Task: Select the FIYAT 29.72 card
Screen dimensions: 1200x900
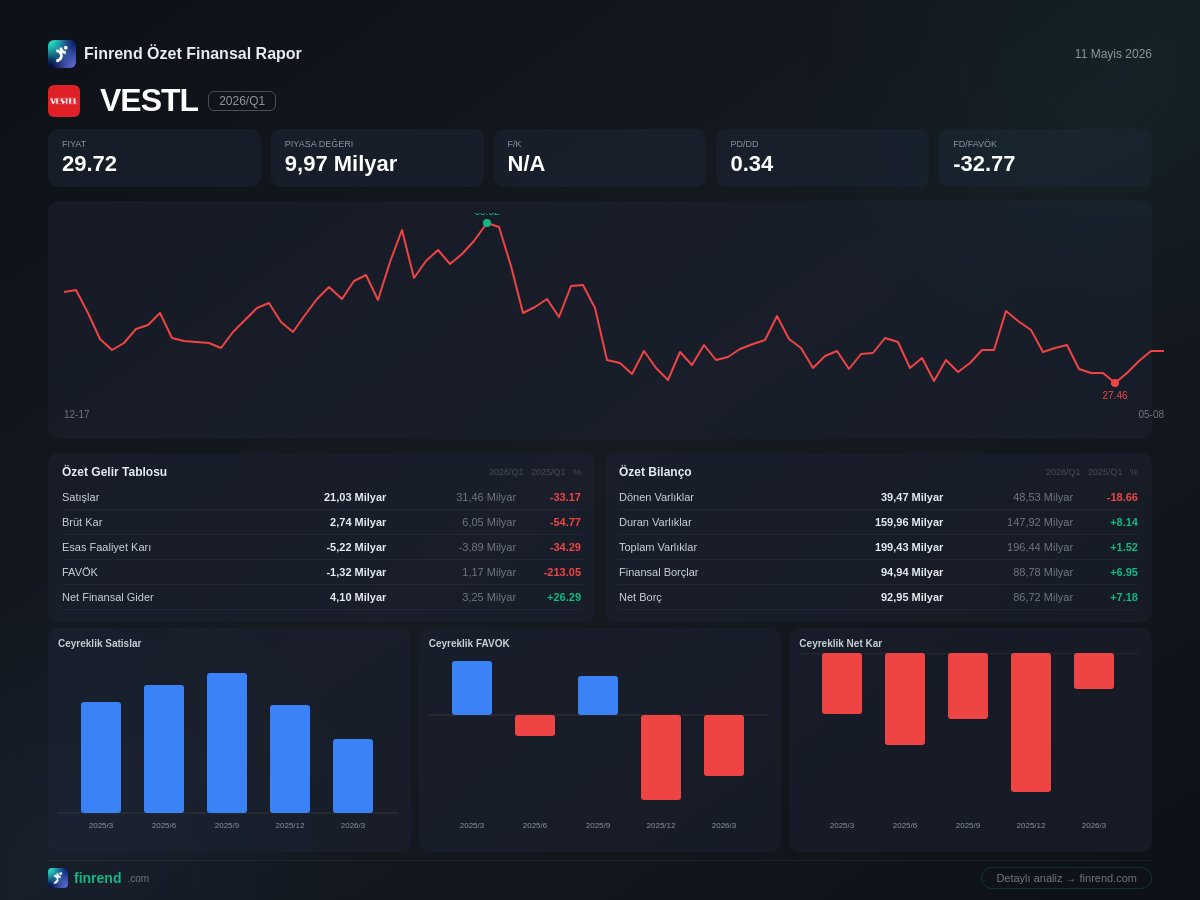Action: tap(154, 158)
